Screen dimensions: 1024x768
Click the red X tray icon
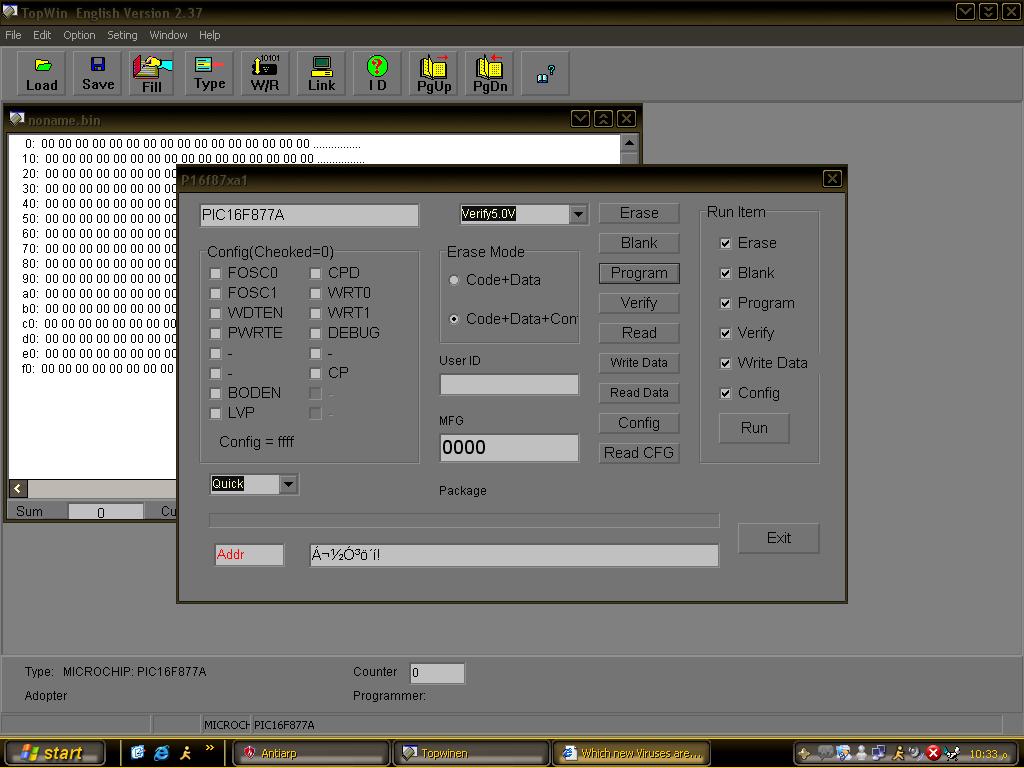933,753
